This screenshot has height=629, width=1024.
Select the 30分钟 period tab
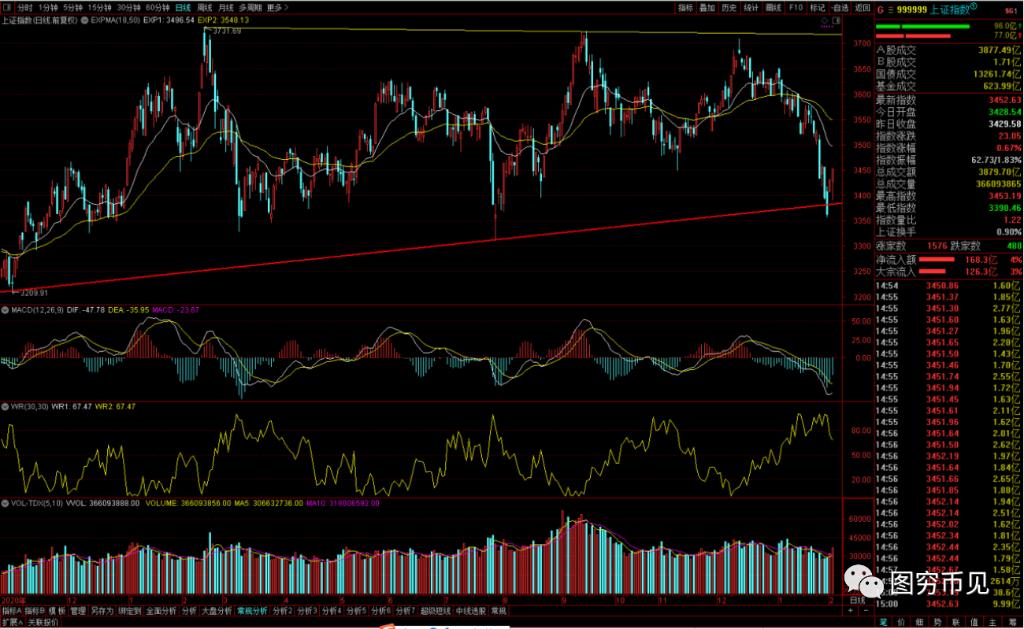point(128,7)
